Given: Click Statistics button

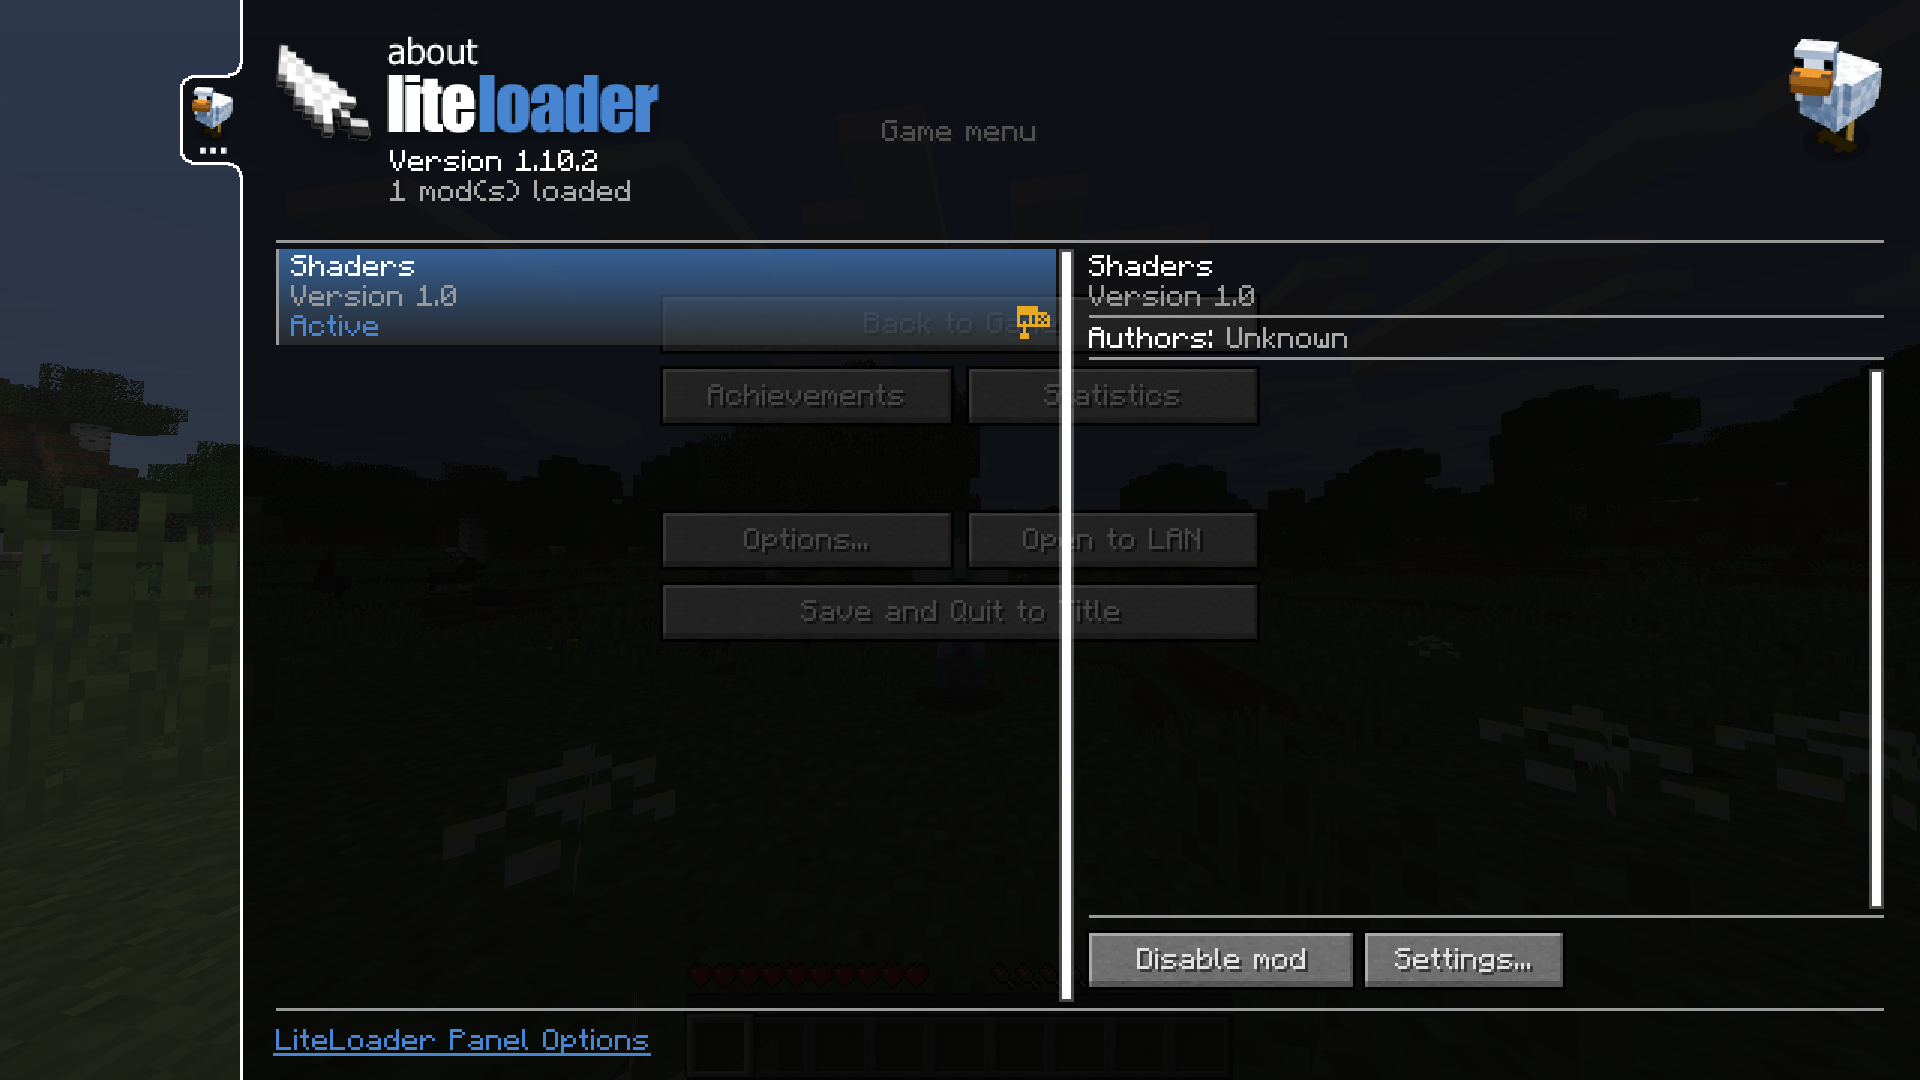Looking at the screenshot, I should [1113, 394].
